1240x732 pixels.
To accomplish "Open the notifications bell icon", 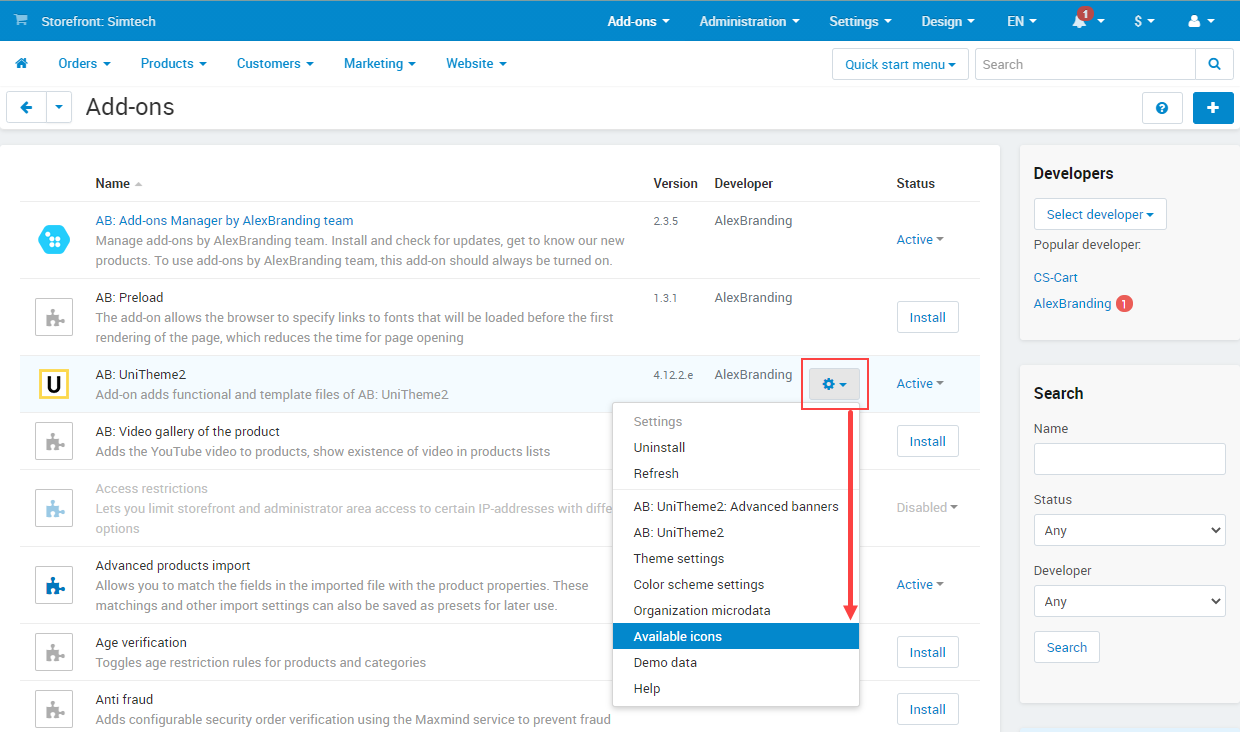I will pyautogui.click(x=1080, y=22).
